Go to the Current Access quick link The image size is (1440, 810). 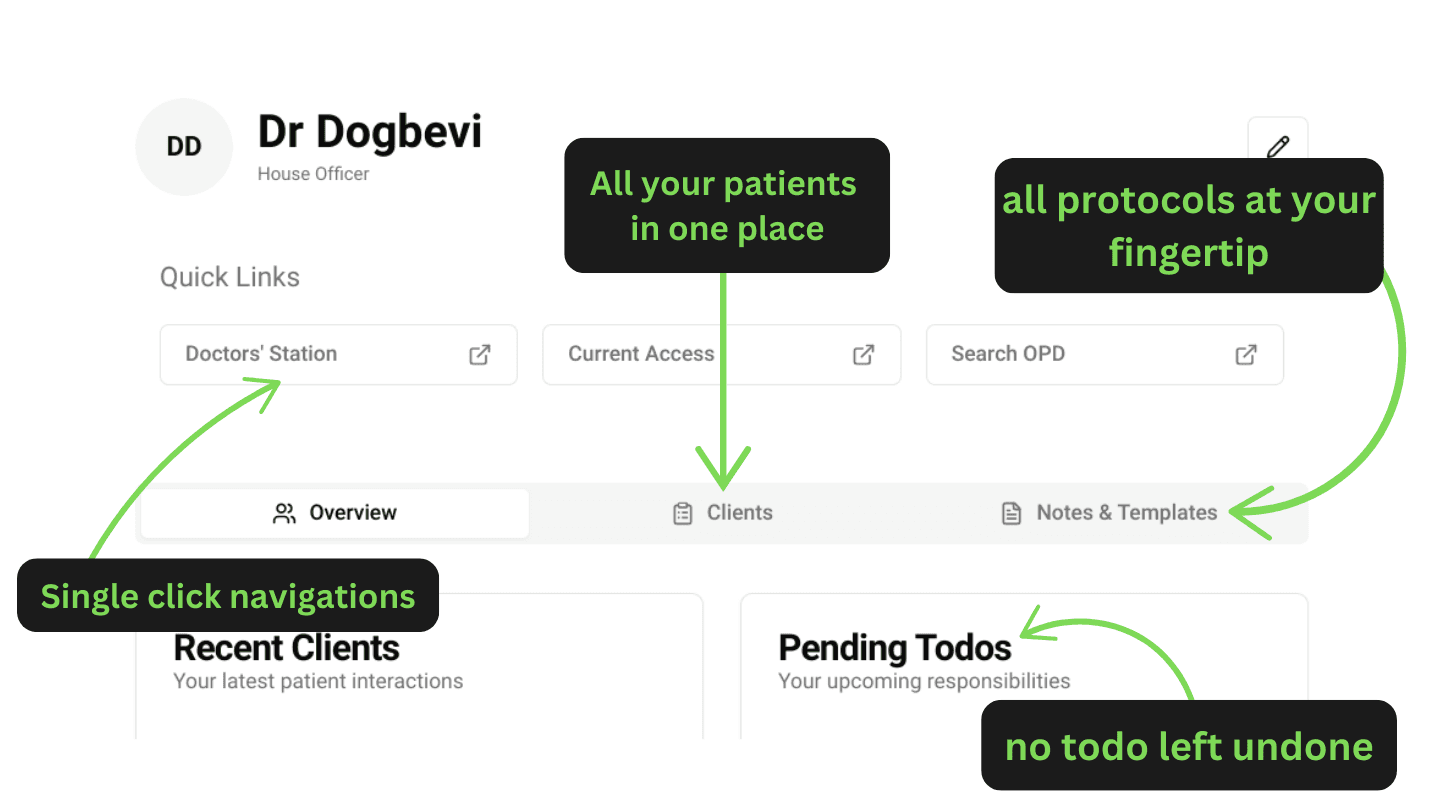pos(641,354)
